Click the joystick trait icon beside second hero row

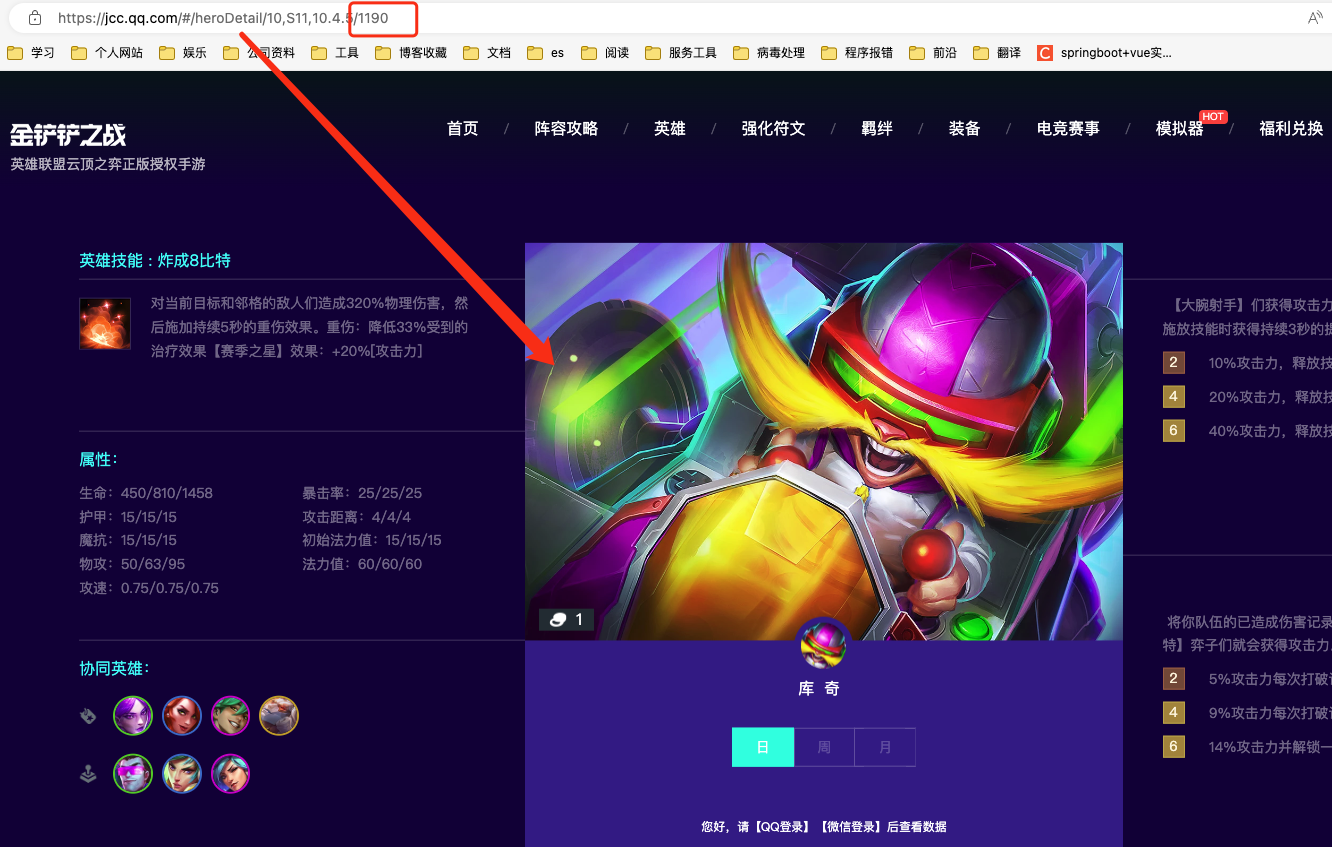click(88, 773)
